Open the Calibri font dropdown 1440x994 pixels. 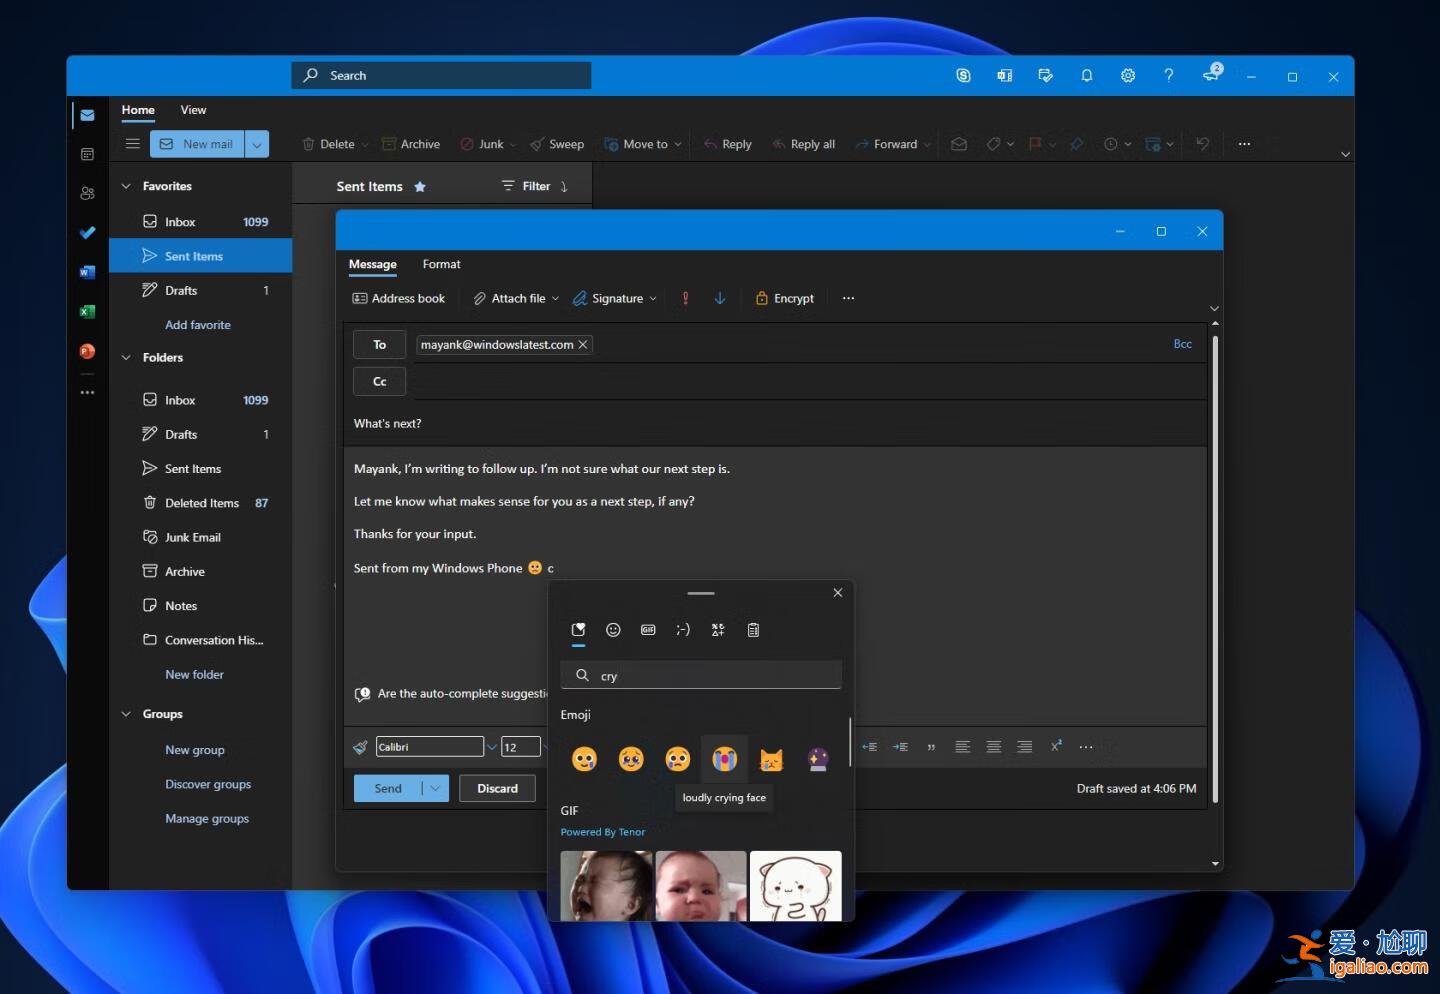491,747
